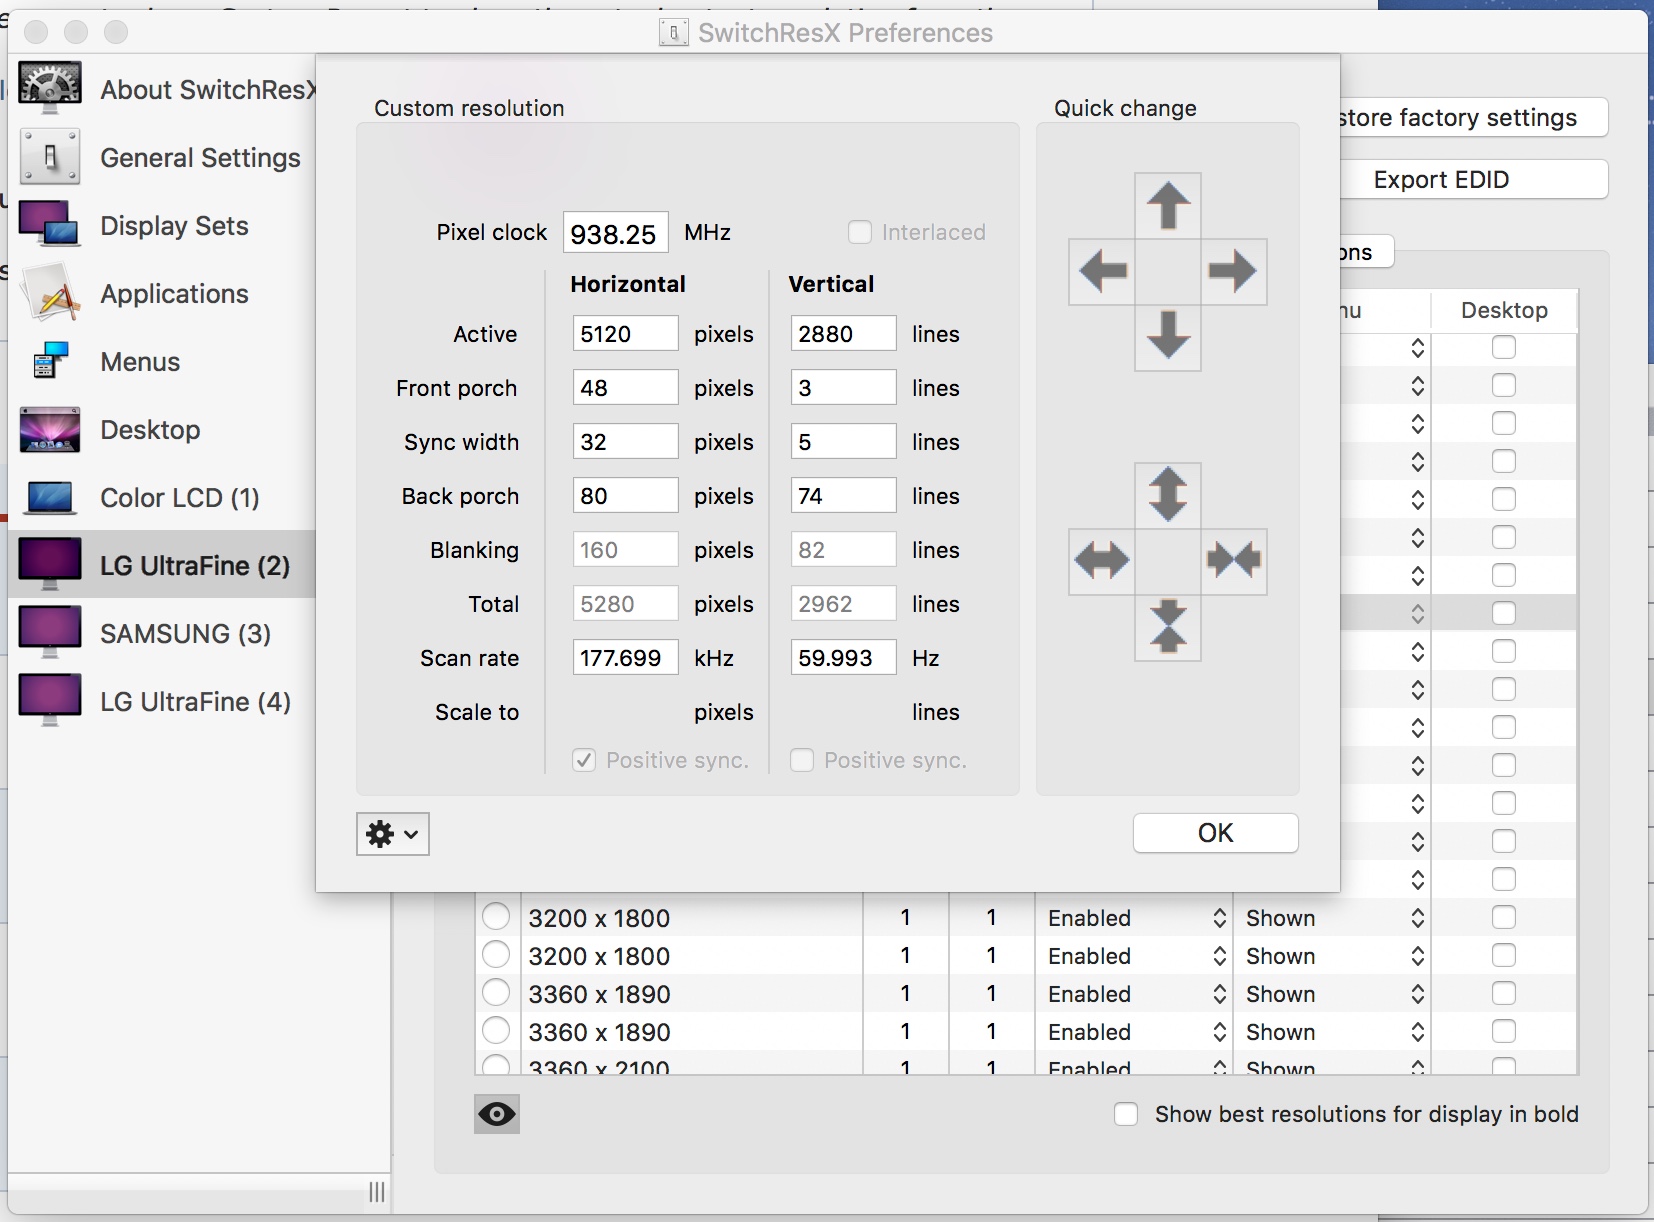Open Enabled dropdown for first 3200 x 1800
This screenshot has height=1222, width=1654.
(x=1136, y=918)
